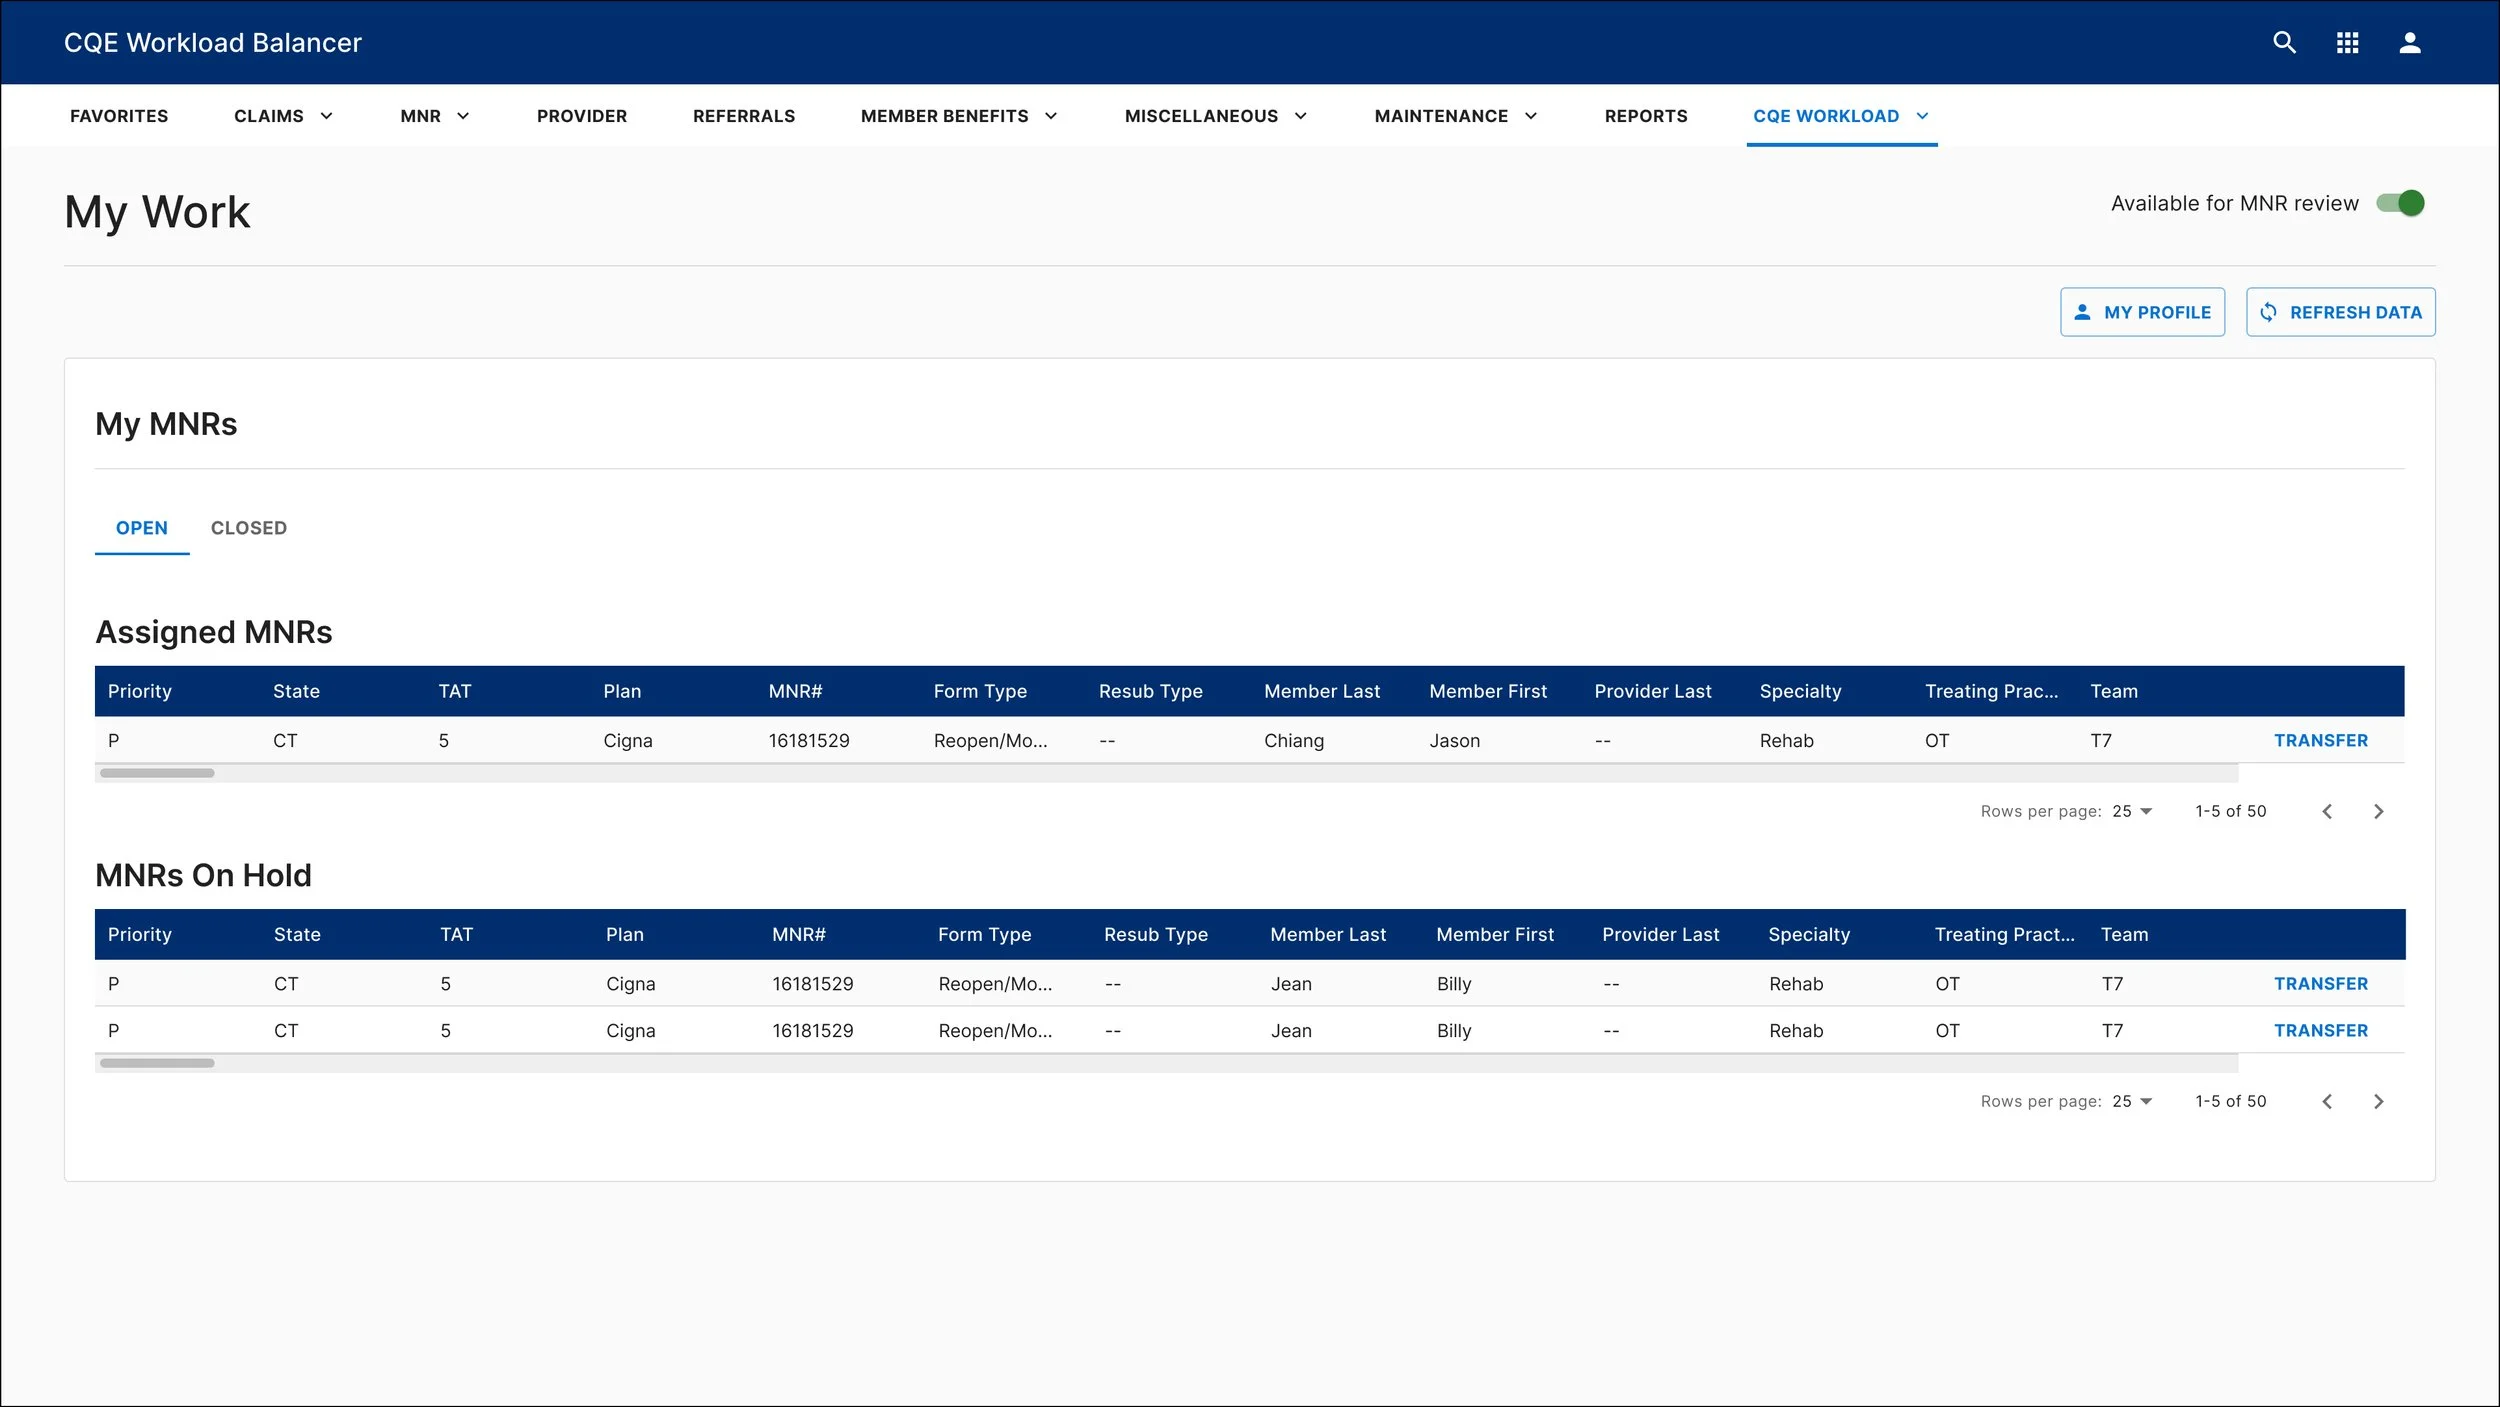Click the search magnifier icon in header
2500x1407 pixels.
pos(2284,42)
